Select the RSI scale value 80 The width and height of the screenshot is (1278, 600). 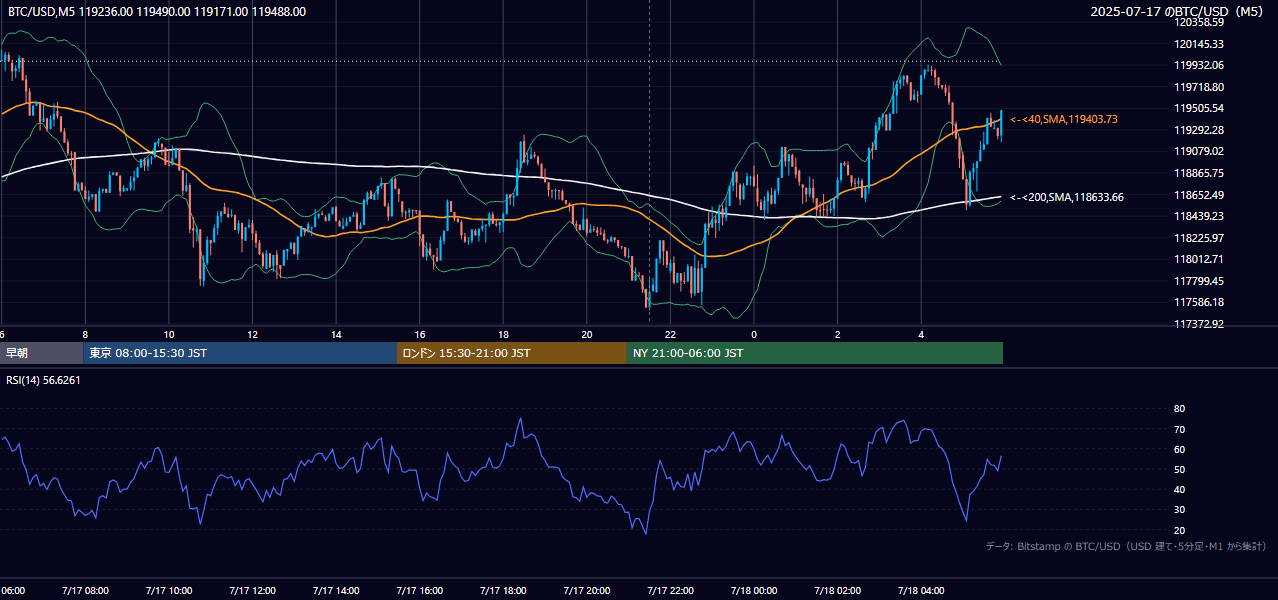pyautogui.click(x=1180, y=409)
